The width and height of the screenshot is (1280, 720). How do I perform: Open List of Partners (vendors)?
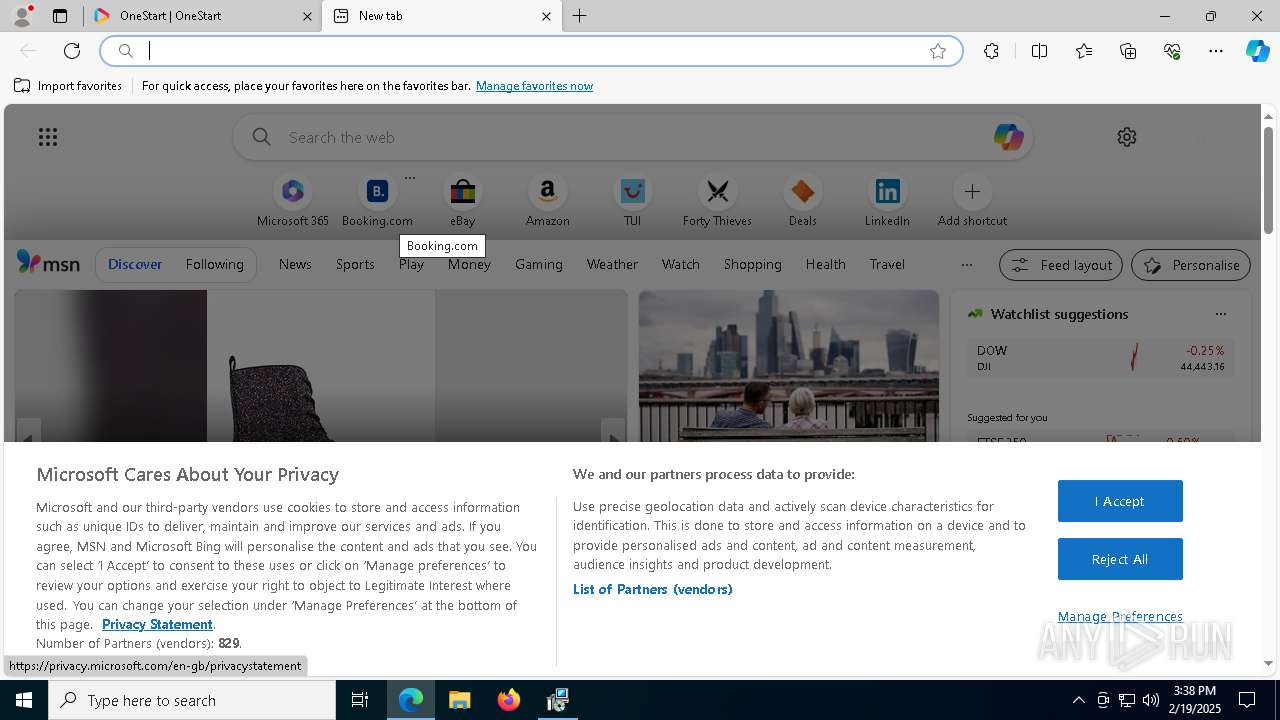652,589
